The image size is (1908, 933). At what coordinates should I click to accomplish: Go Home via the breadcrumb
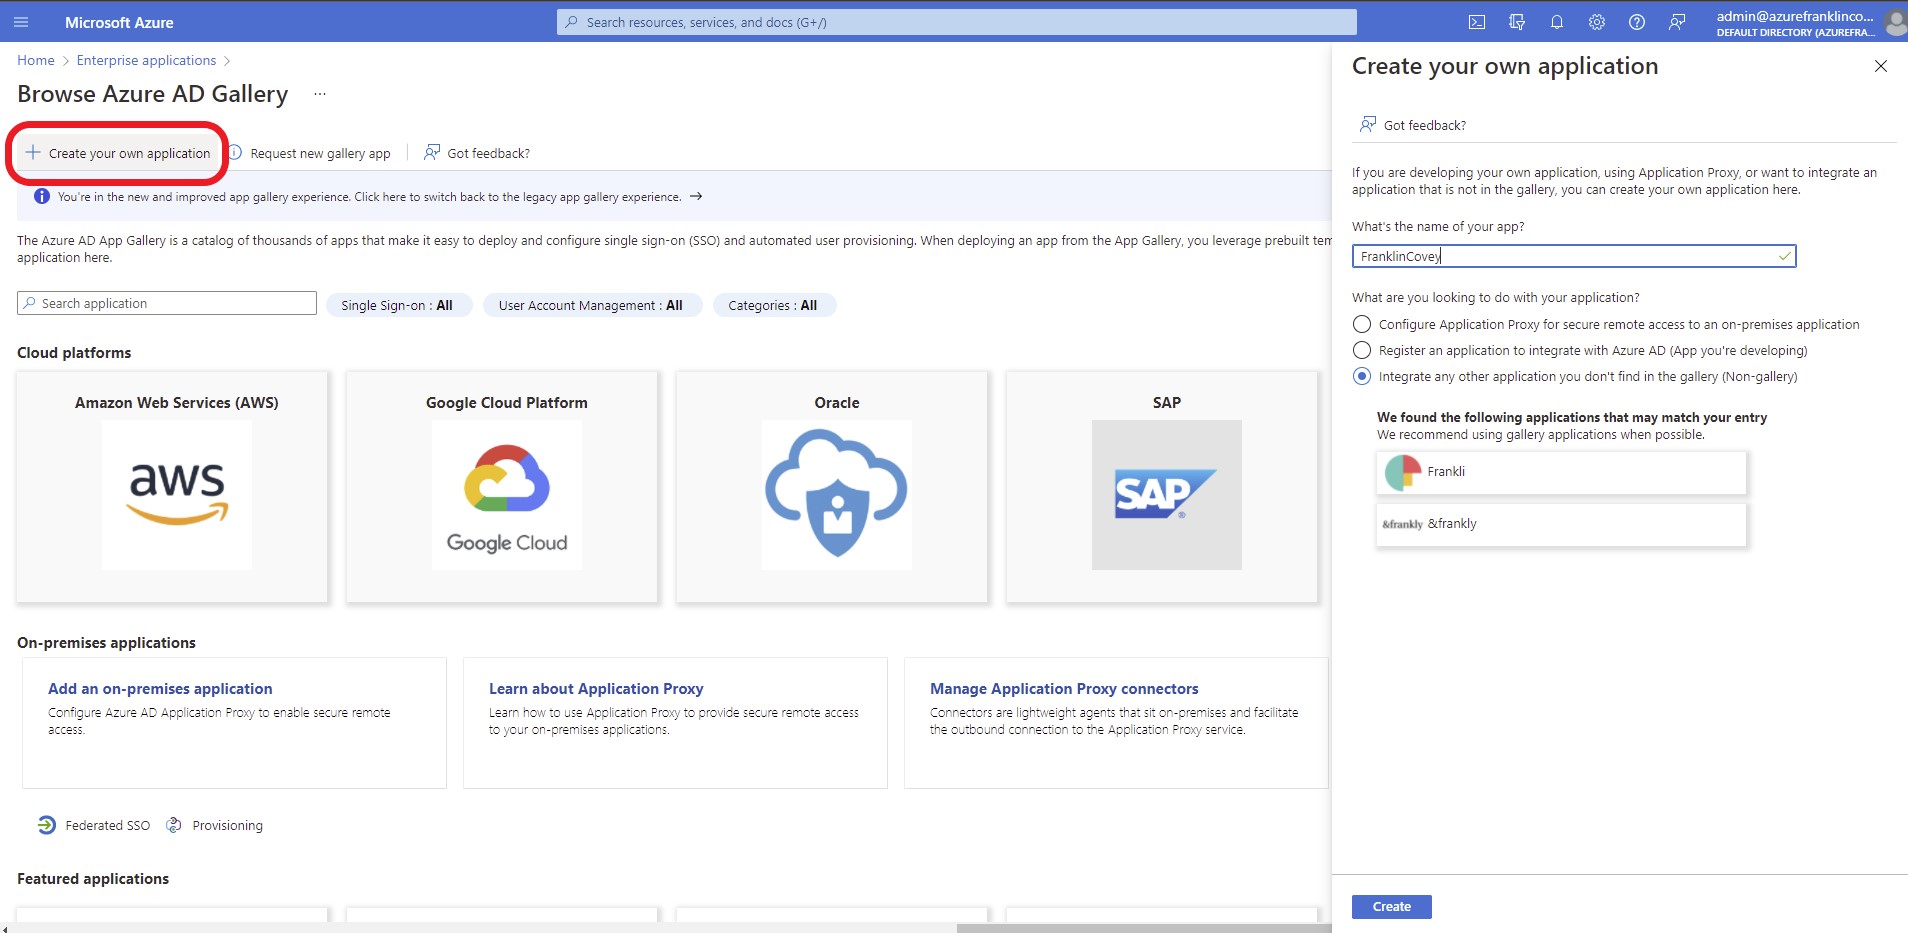[36, 60]
